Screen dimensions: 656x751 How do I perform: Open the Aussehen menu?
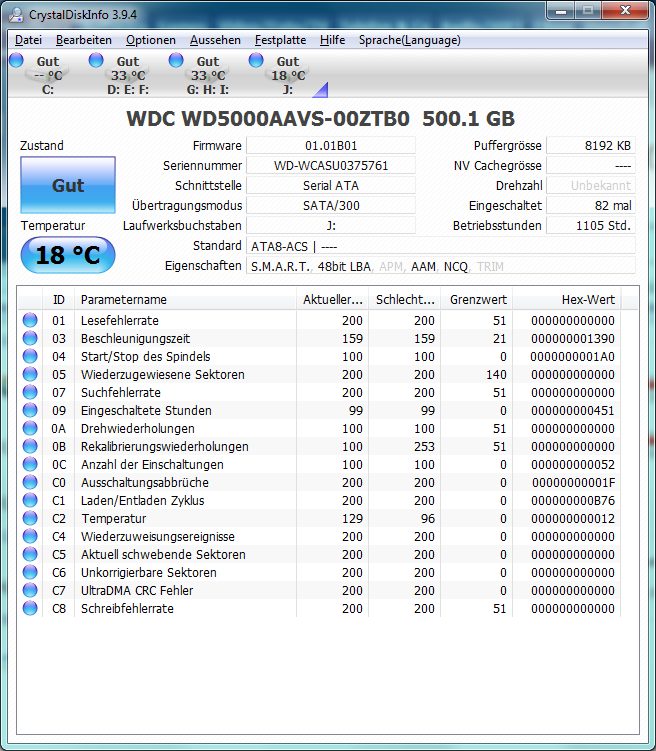[x=215, y=40]
